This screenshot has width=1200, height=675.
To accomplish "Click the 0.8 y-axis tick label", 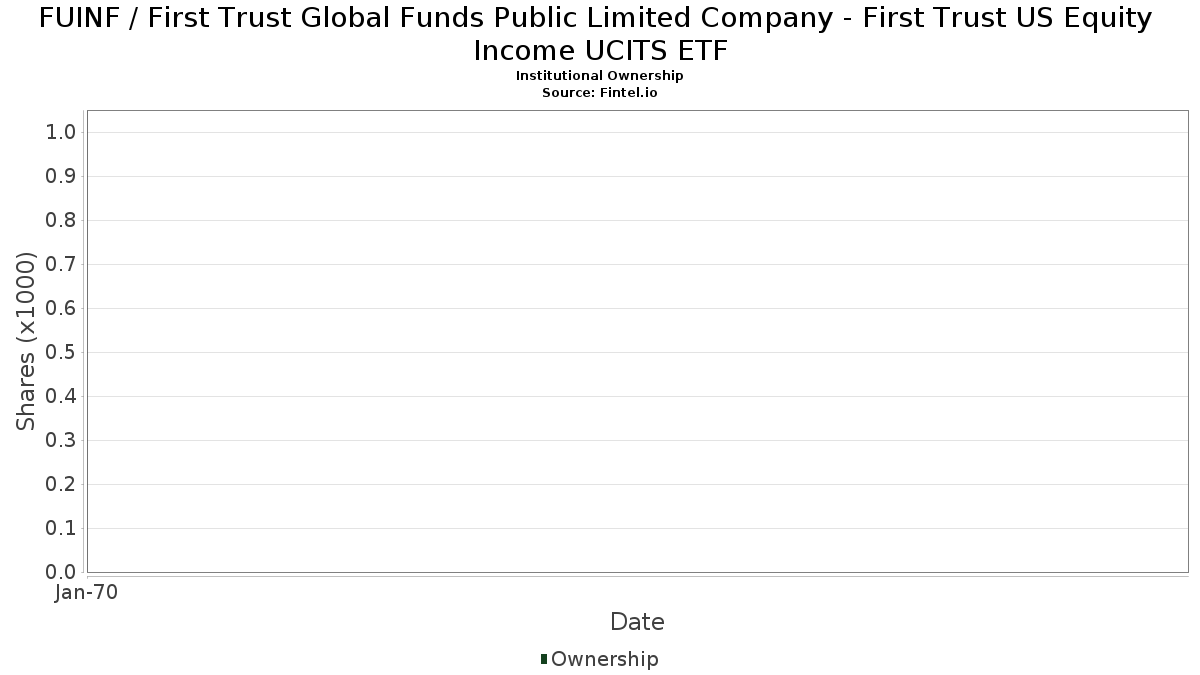I will [62, 221].
